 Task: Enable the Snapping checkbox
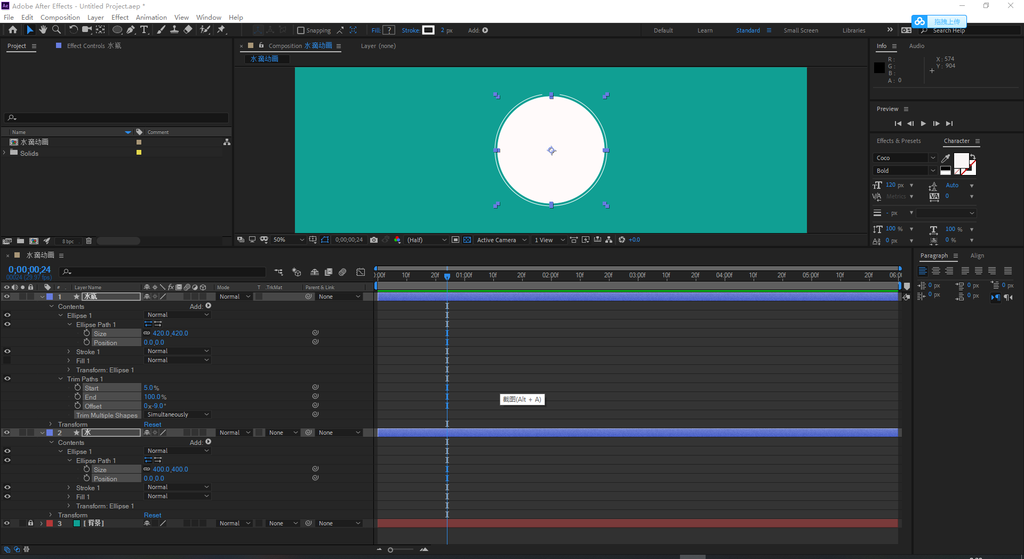(x=301, y=30)
